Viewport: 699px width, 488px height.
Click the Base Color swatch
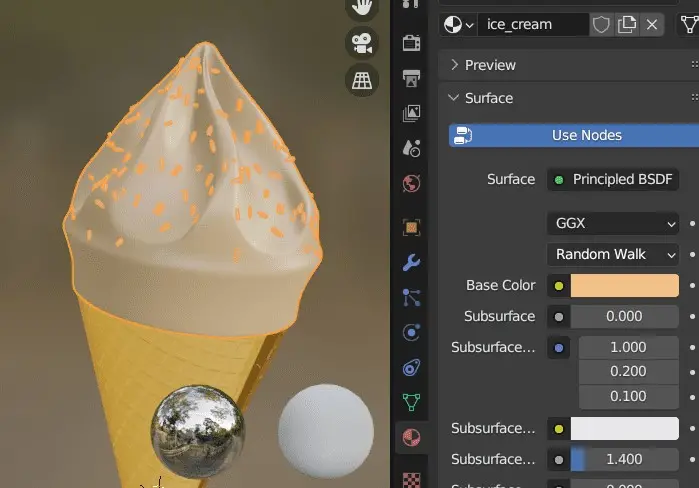click(x=625, y=286)
